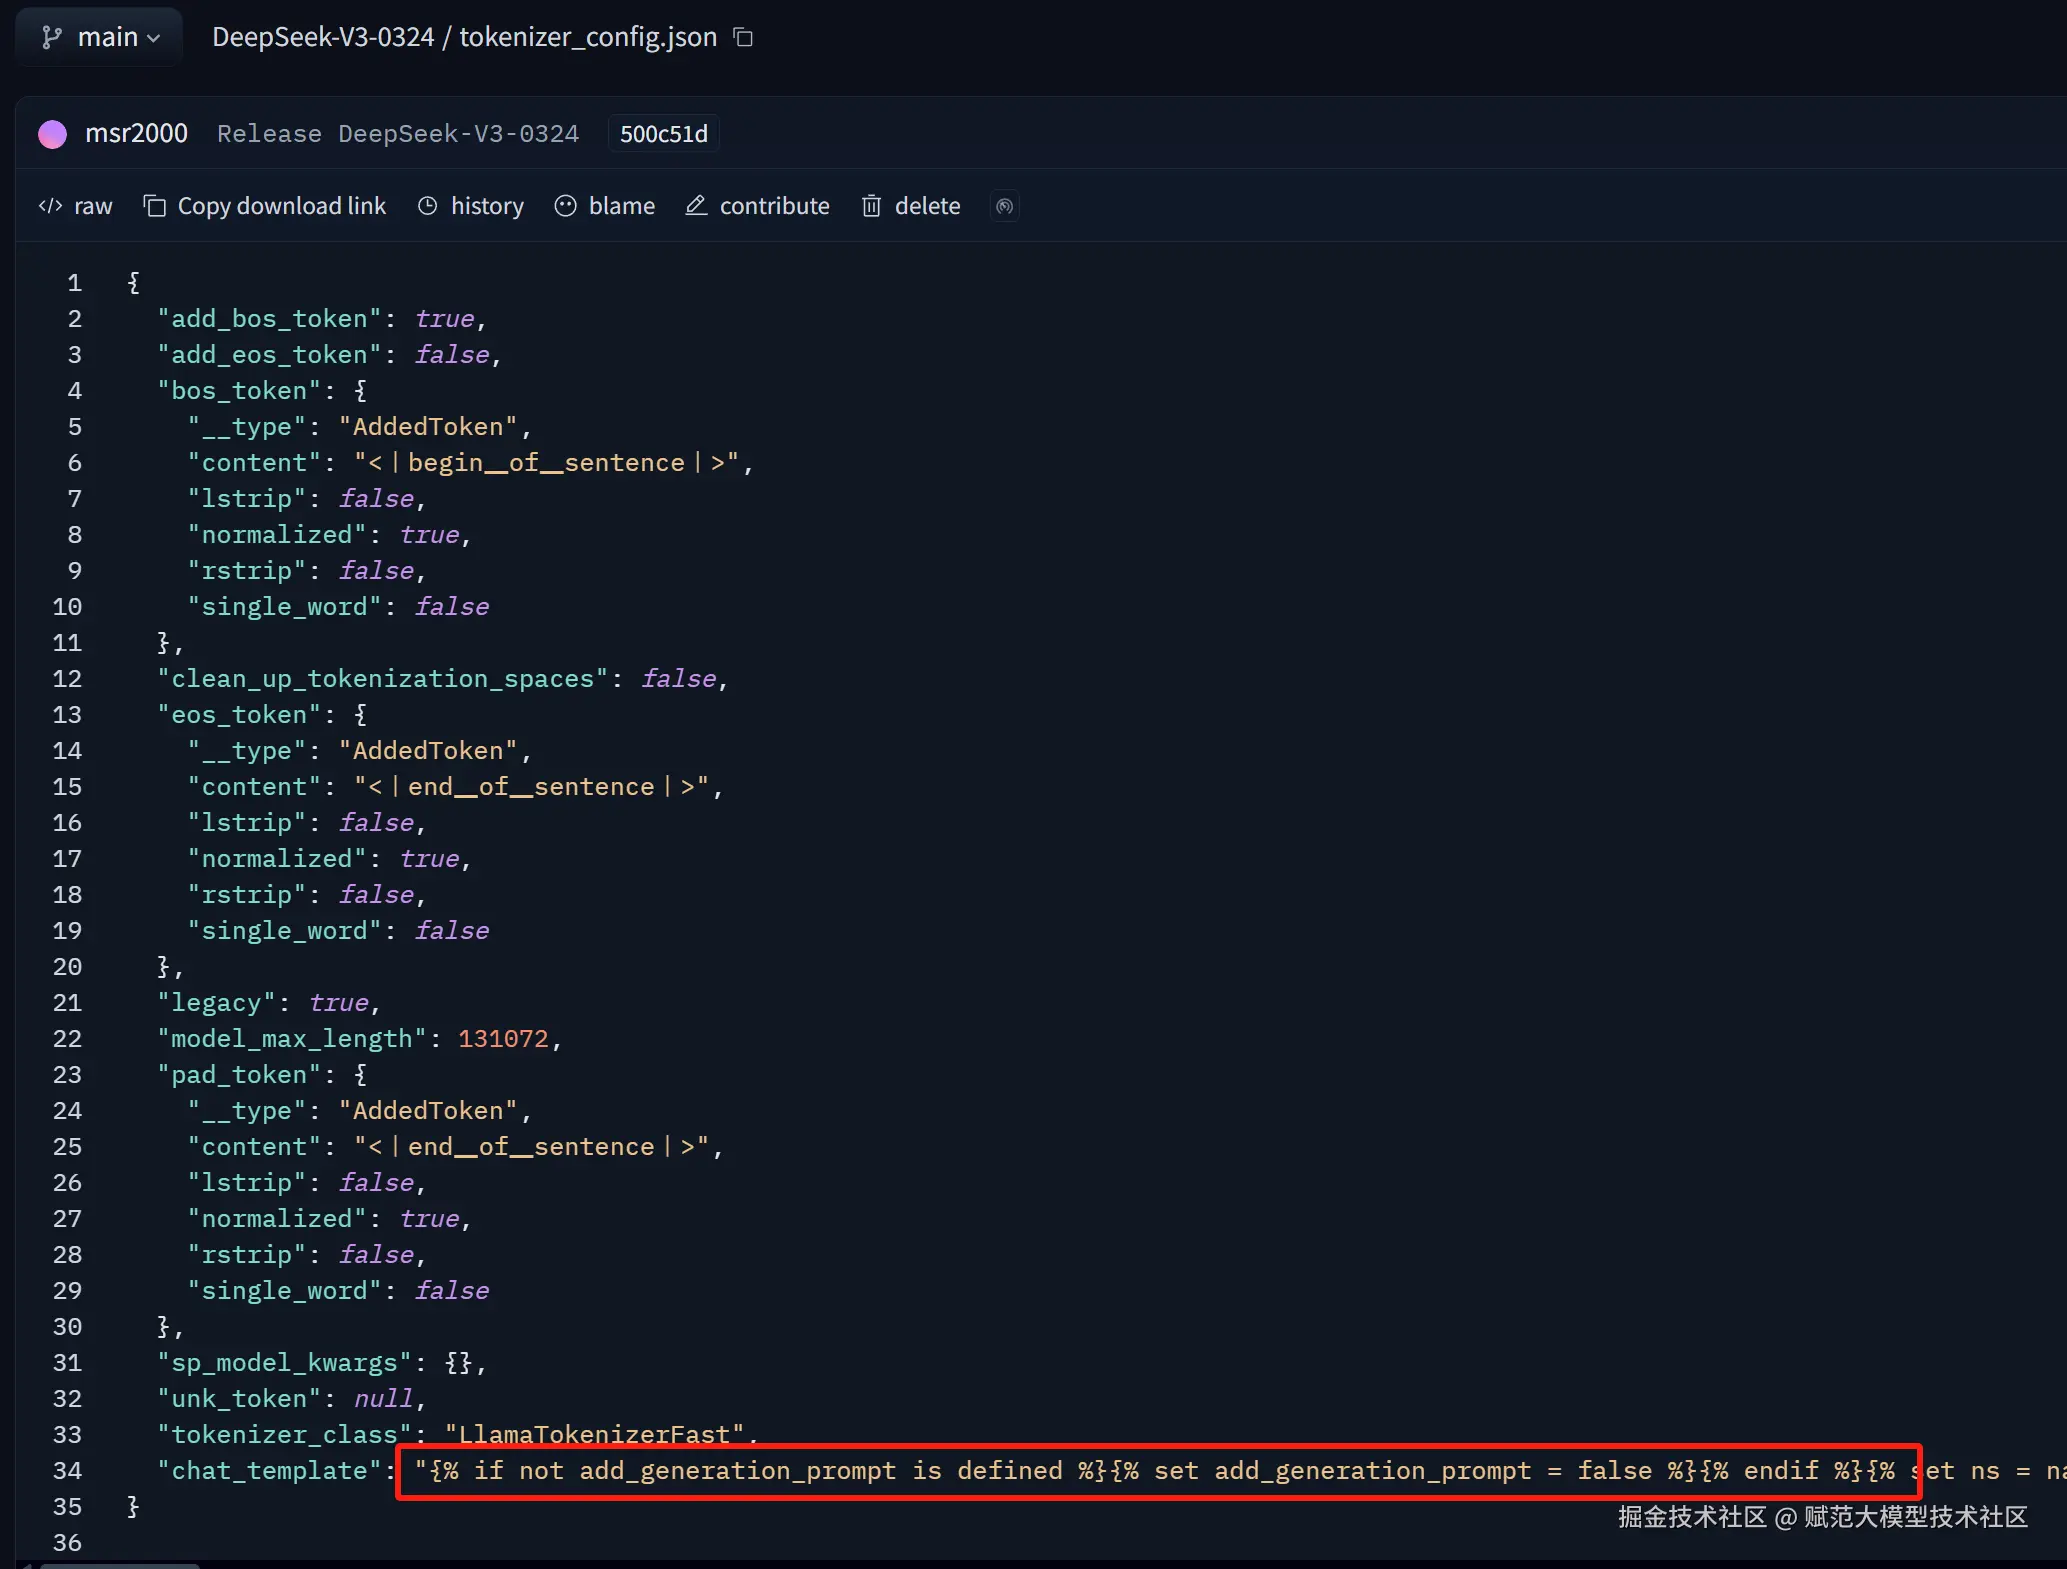This screenshot has height=1569, width=2067.
Task: Click the raw code brackets icon
Action: click(50, 206)
